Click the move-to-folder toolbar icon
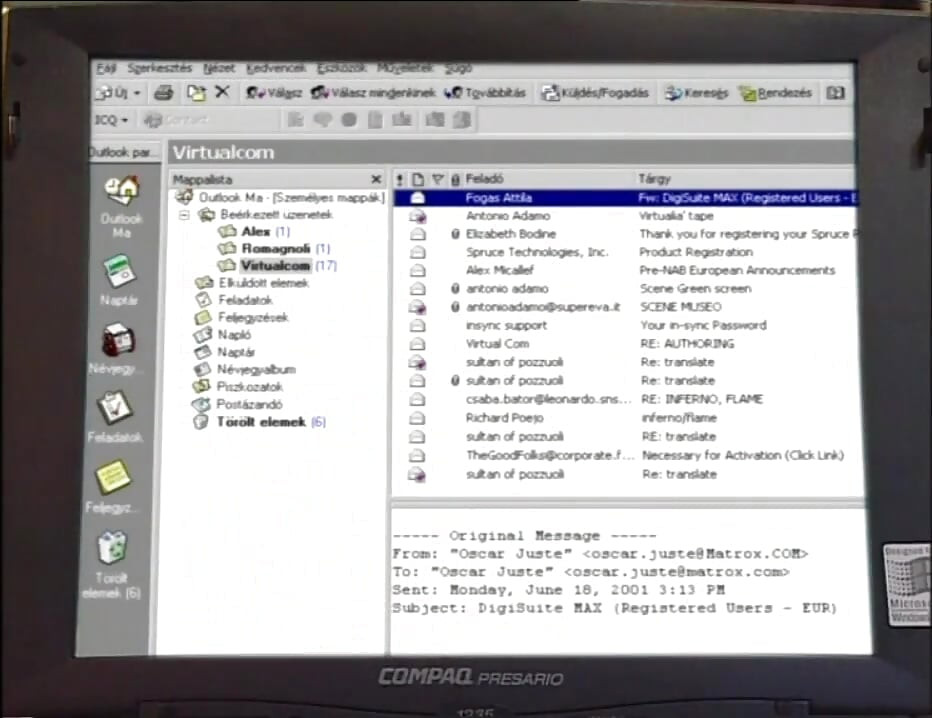 pyautogui.click(x=196, y=93)
